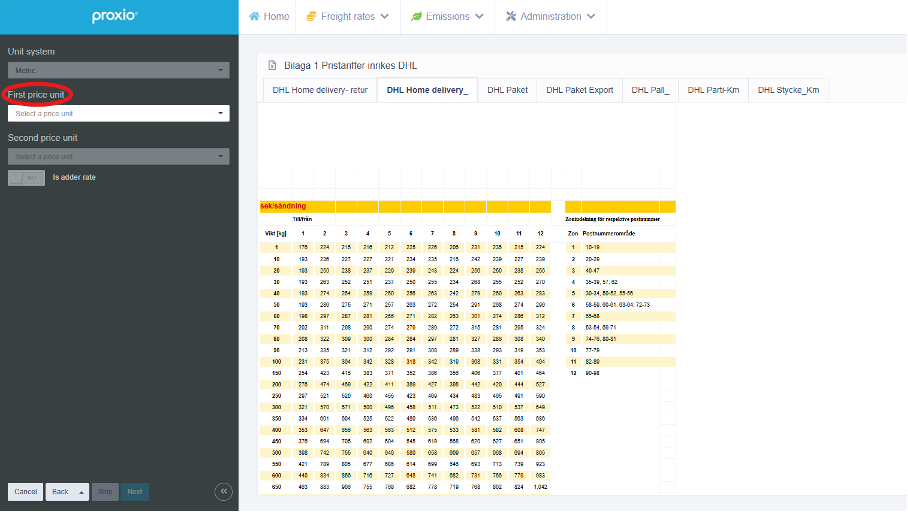Open the First price unit dropdown
Viewport: 908px width, 512px height.
(x=119, y=114)
